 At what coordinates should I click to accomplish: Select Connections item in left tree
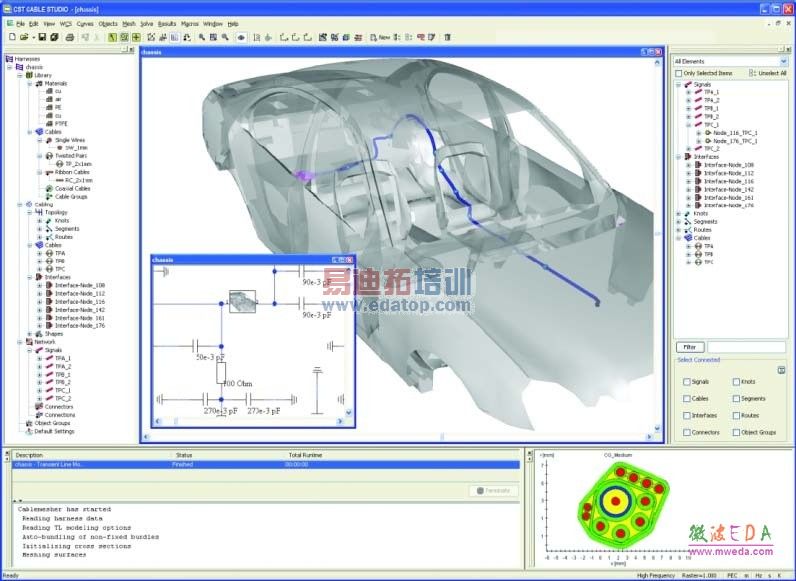59,415
